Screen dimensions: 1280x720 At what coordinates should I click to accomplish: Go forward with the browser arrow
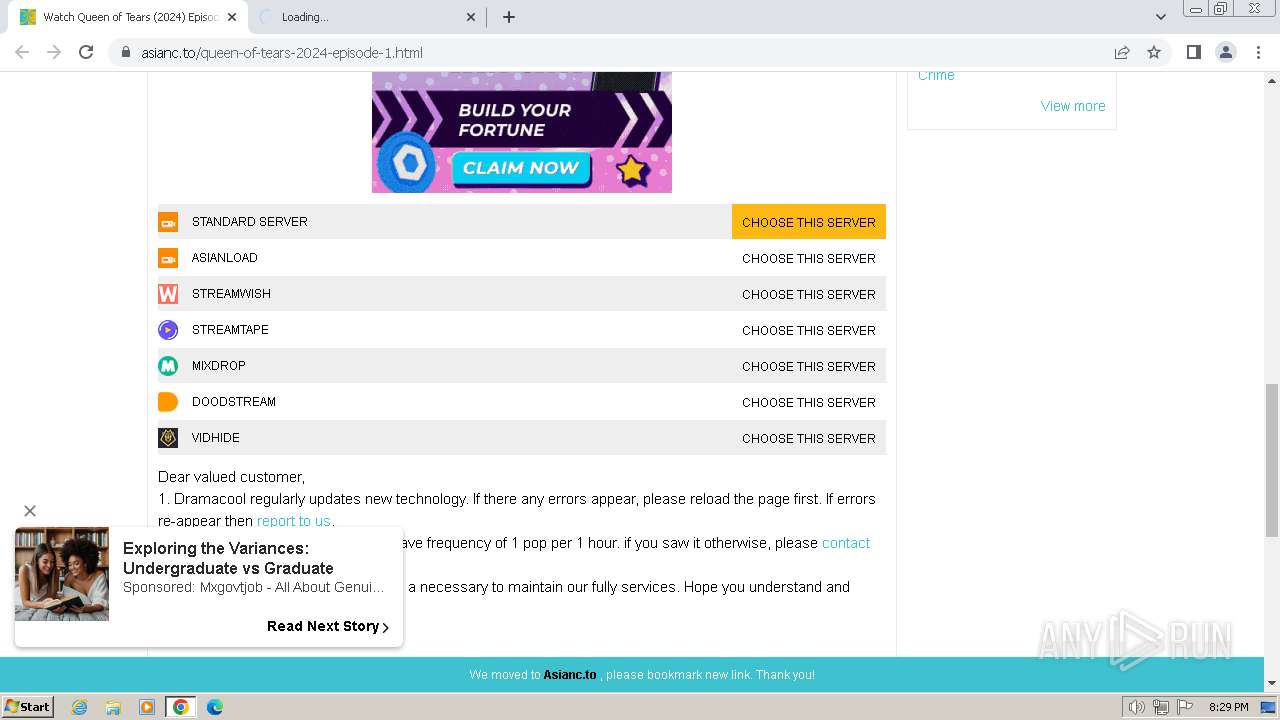[x=54, y=52]
